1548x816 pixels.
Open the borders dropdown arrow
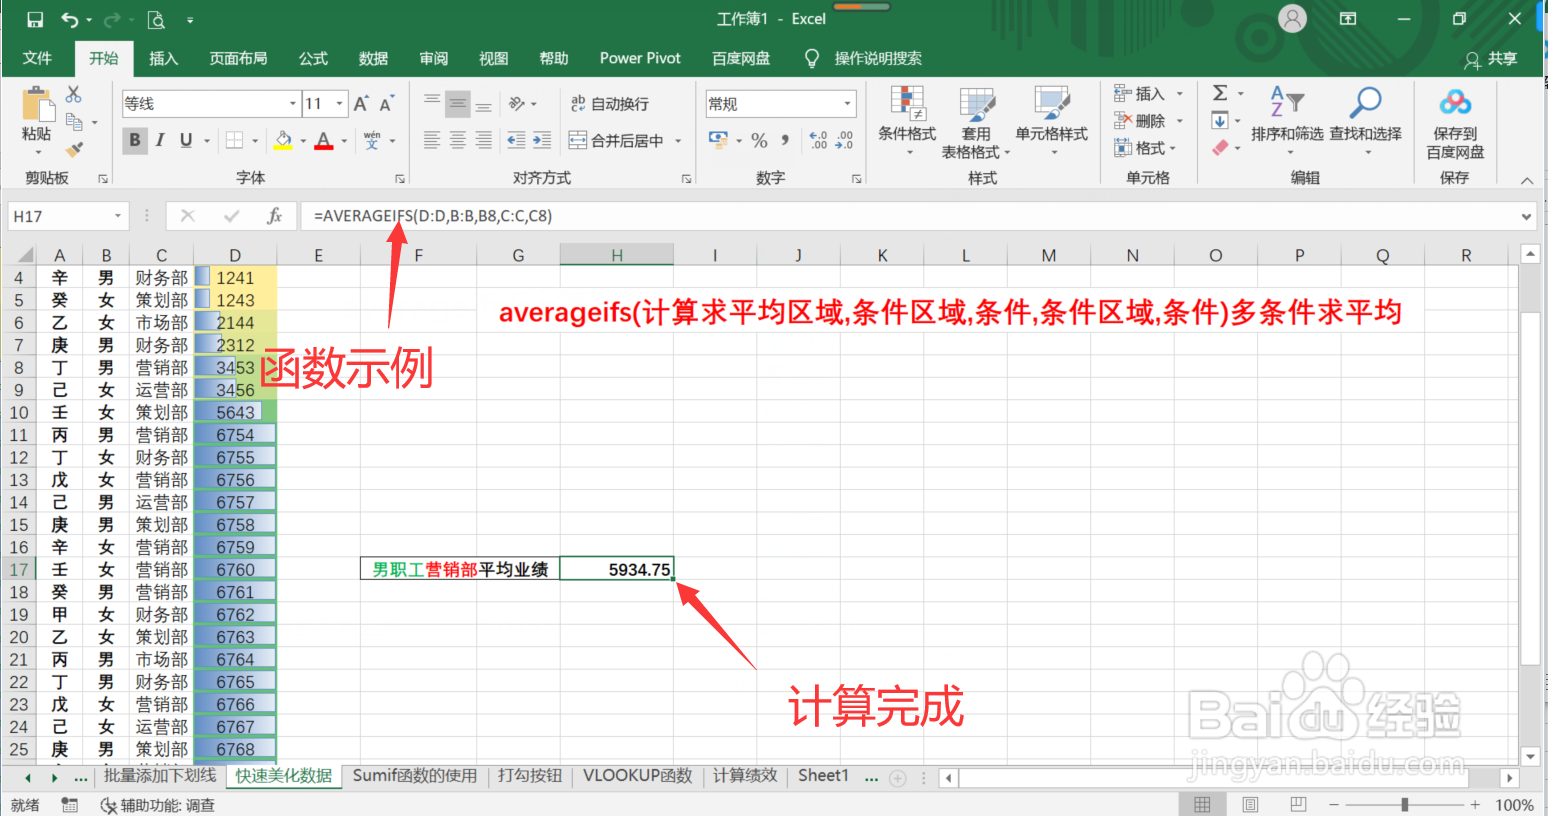click(x=255, y=141)
